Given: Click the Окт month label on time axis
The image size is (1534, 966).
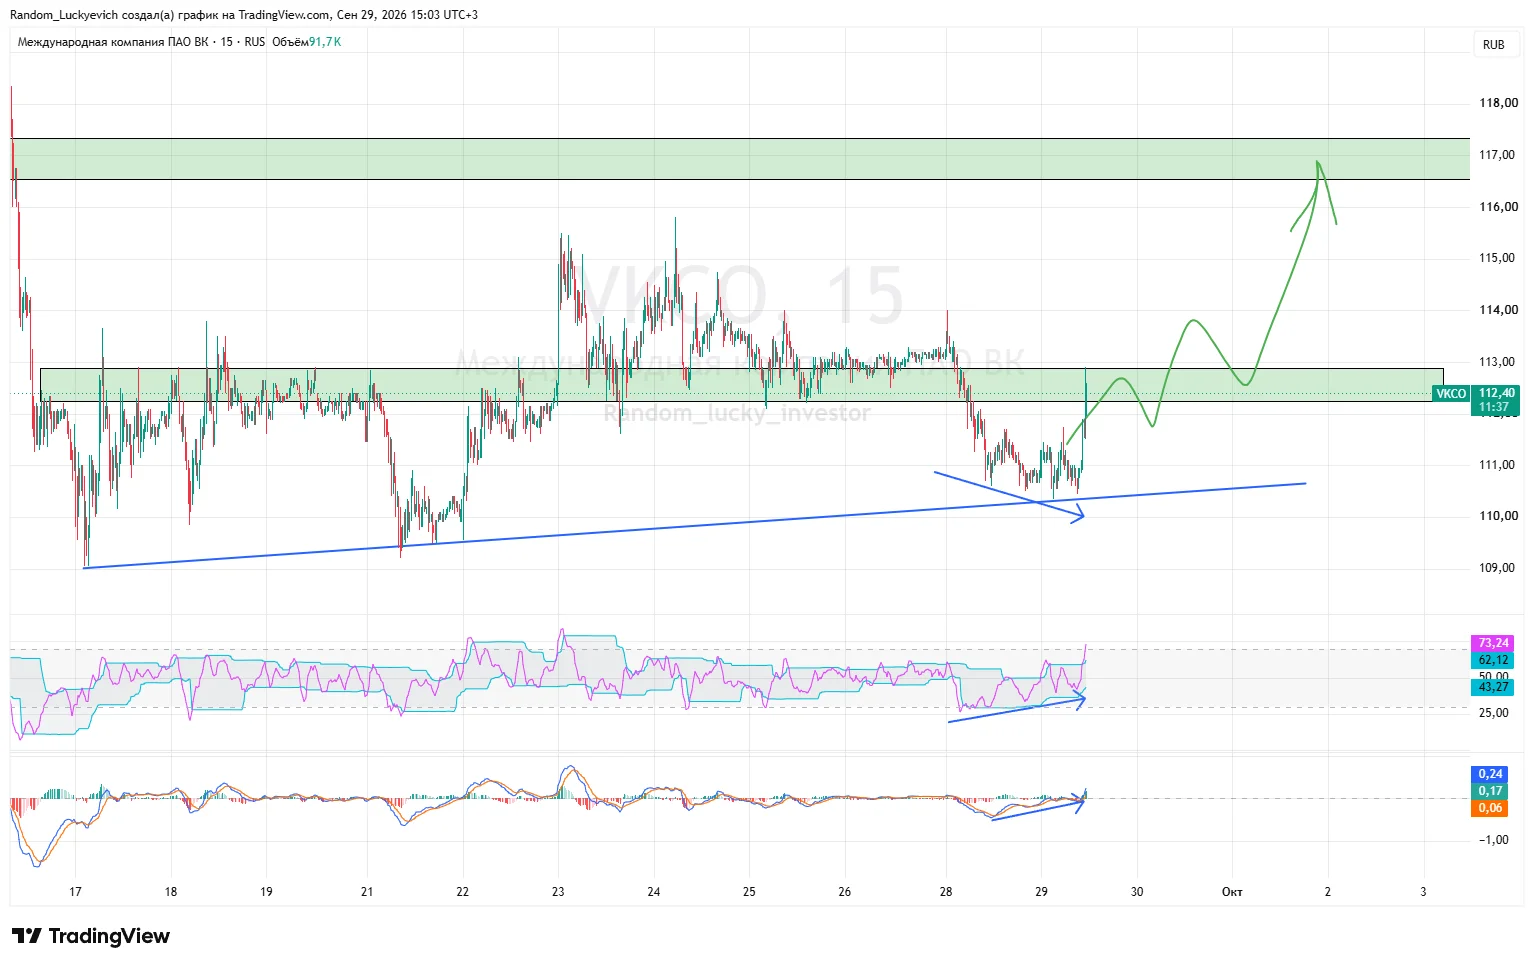Looking at the screenshot, I should (1232, 892).
